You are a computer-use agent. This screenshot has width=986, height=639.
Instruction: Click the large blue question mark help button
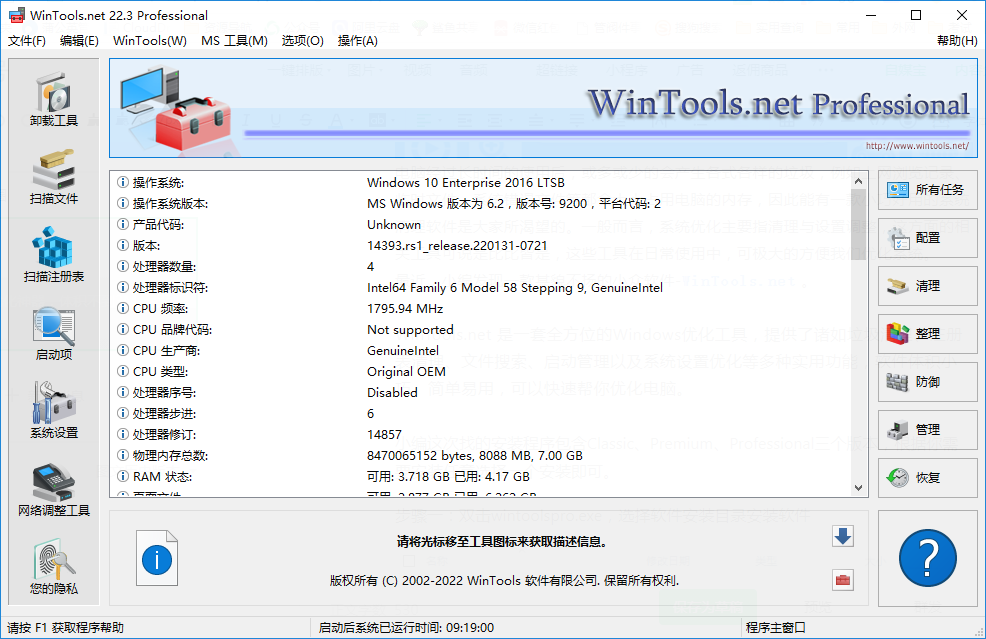point(928,558)
